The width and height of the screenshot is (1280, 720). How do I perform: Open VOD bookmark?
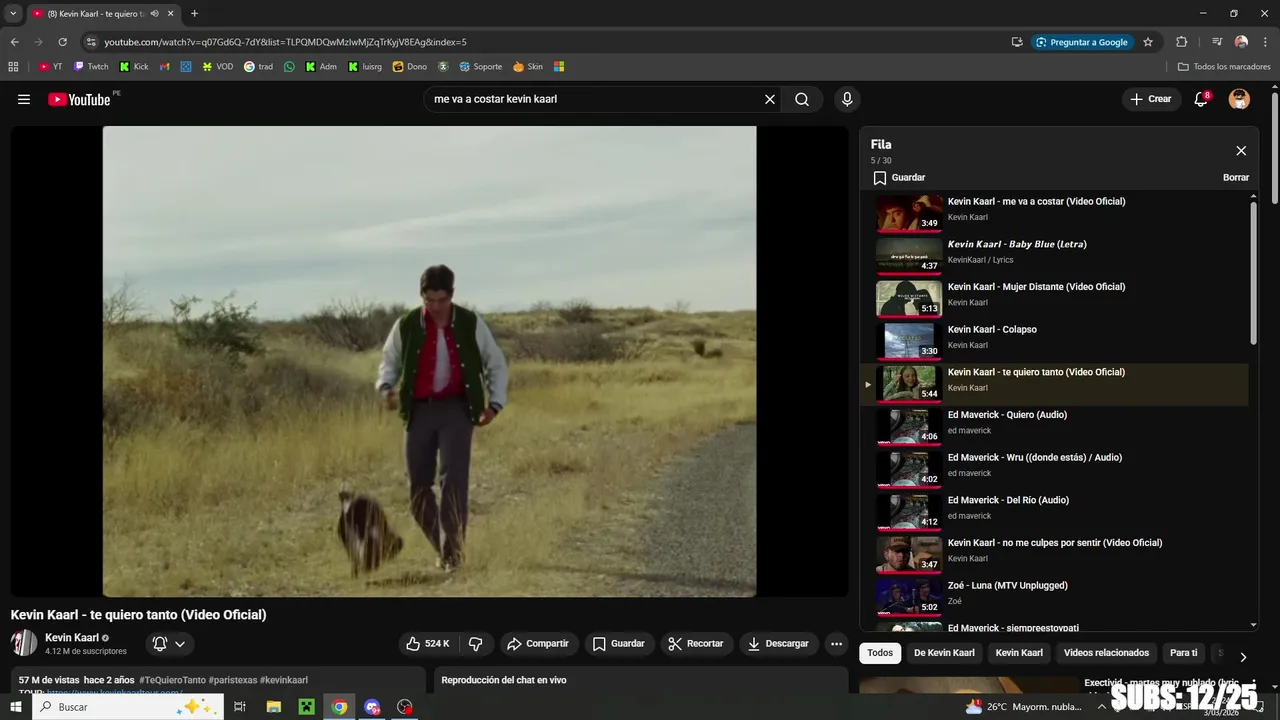coord(218,67)
